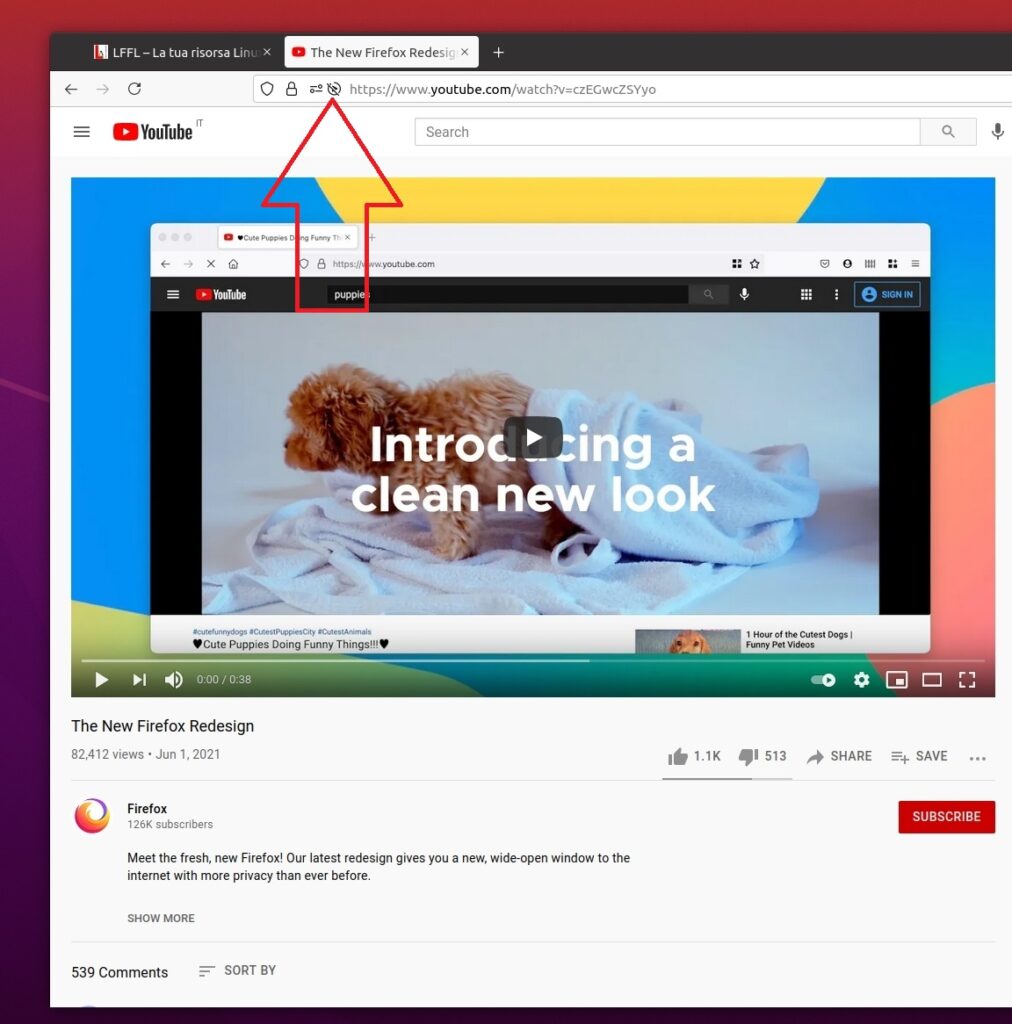Viewport: 1012px width, 1024px height.
Task: Close the LFFL tab
Action: [267, 52]
